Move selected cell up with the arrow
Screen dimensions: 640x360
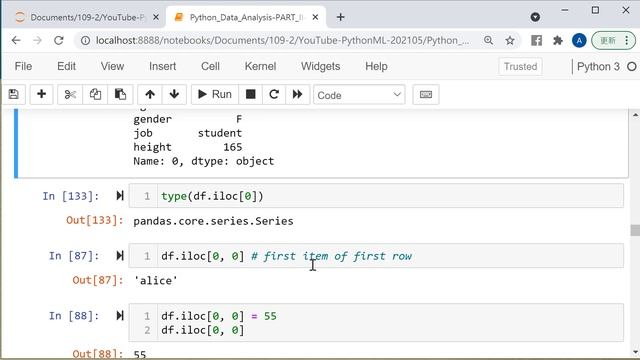pos(150,95)
